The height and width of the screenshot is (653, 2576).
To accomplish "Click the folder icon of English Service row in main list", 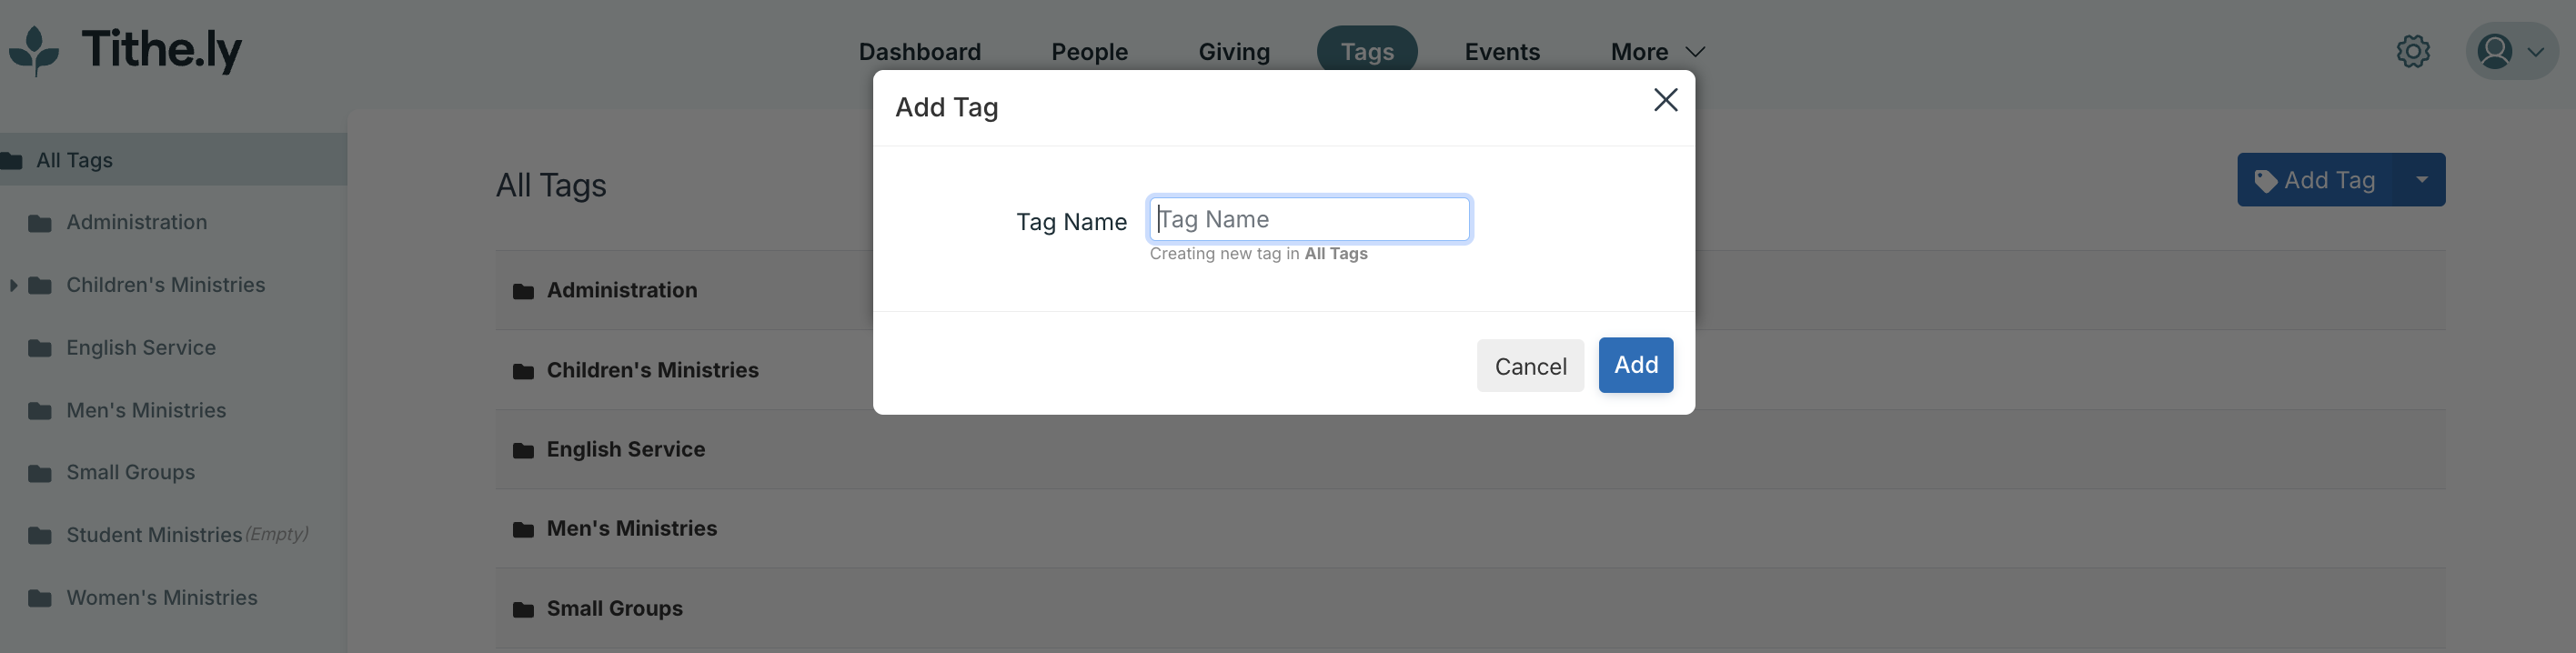I will coord(523,450).
